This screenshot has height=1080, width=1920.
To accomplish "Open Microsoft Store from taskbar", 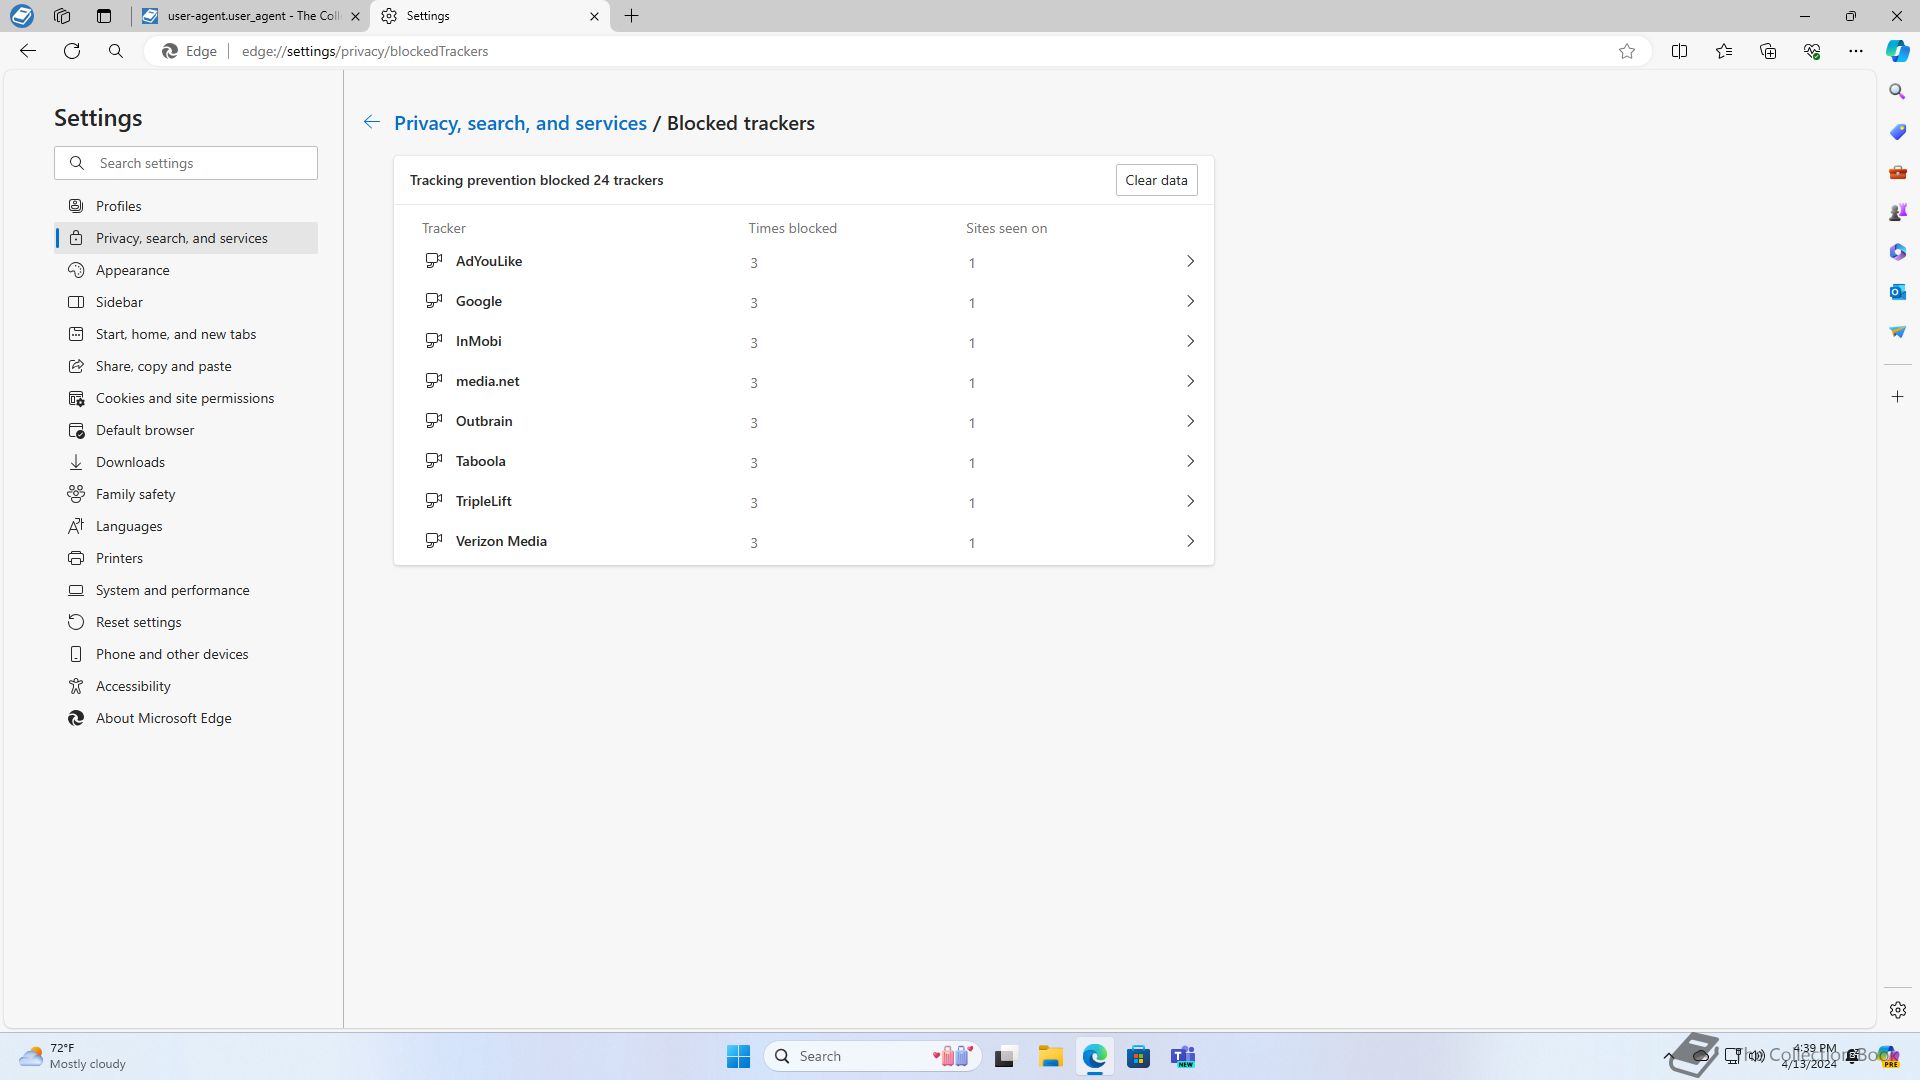I will pos(1138,1056).
